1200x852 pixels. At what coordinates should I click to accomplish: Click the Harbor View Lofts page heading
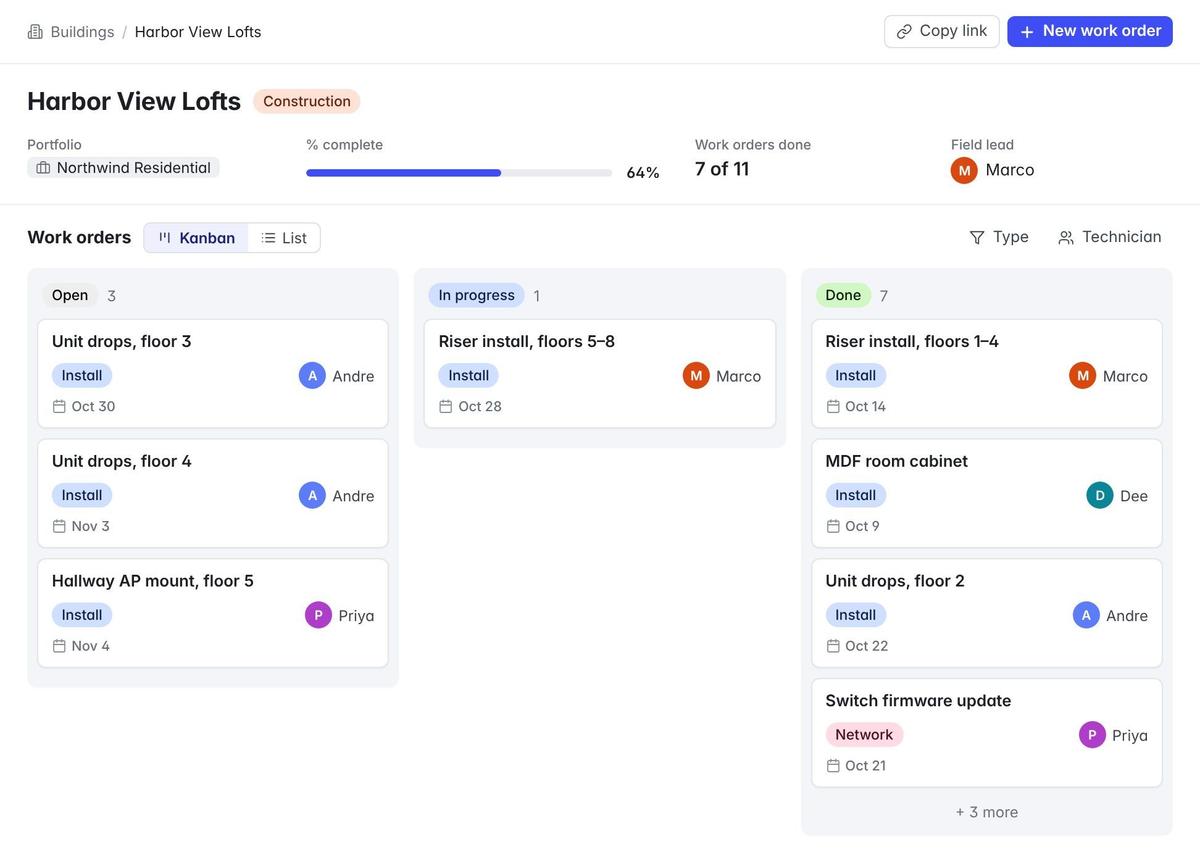point(134,101)
